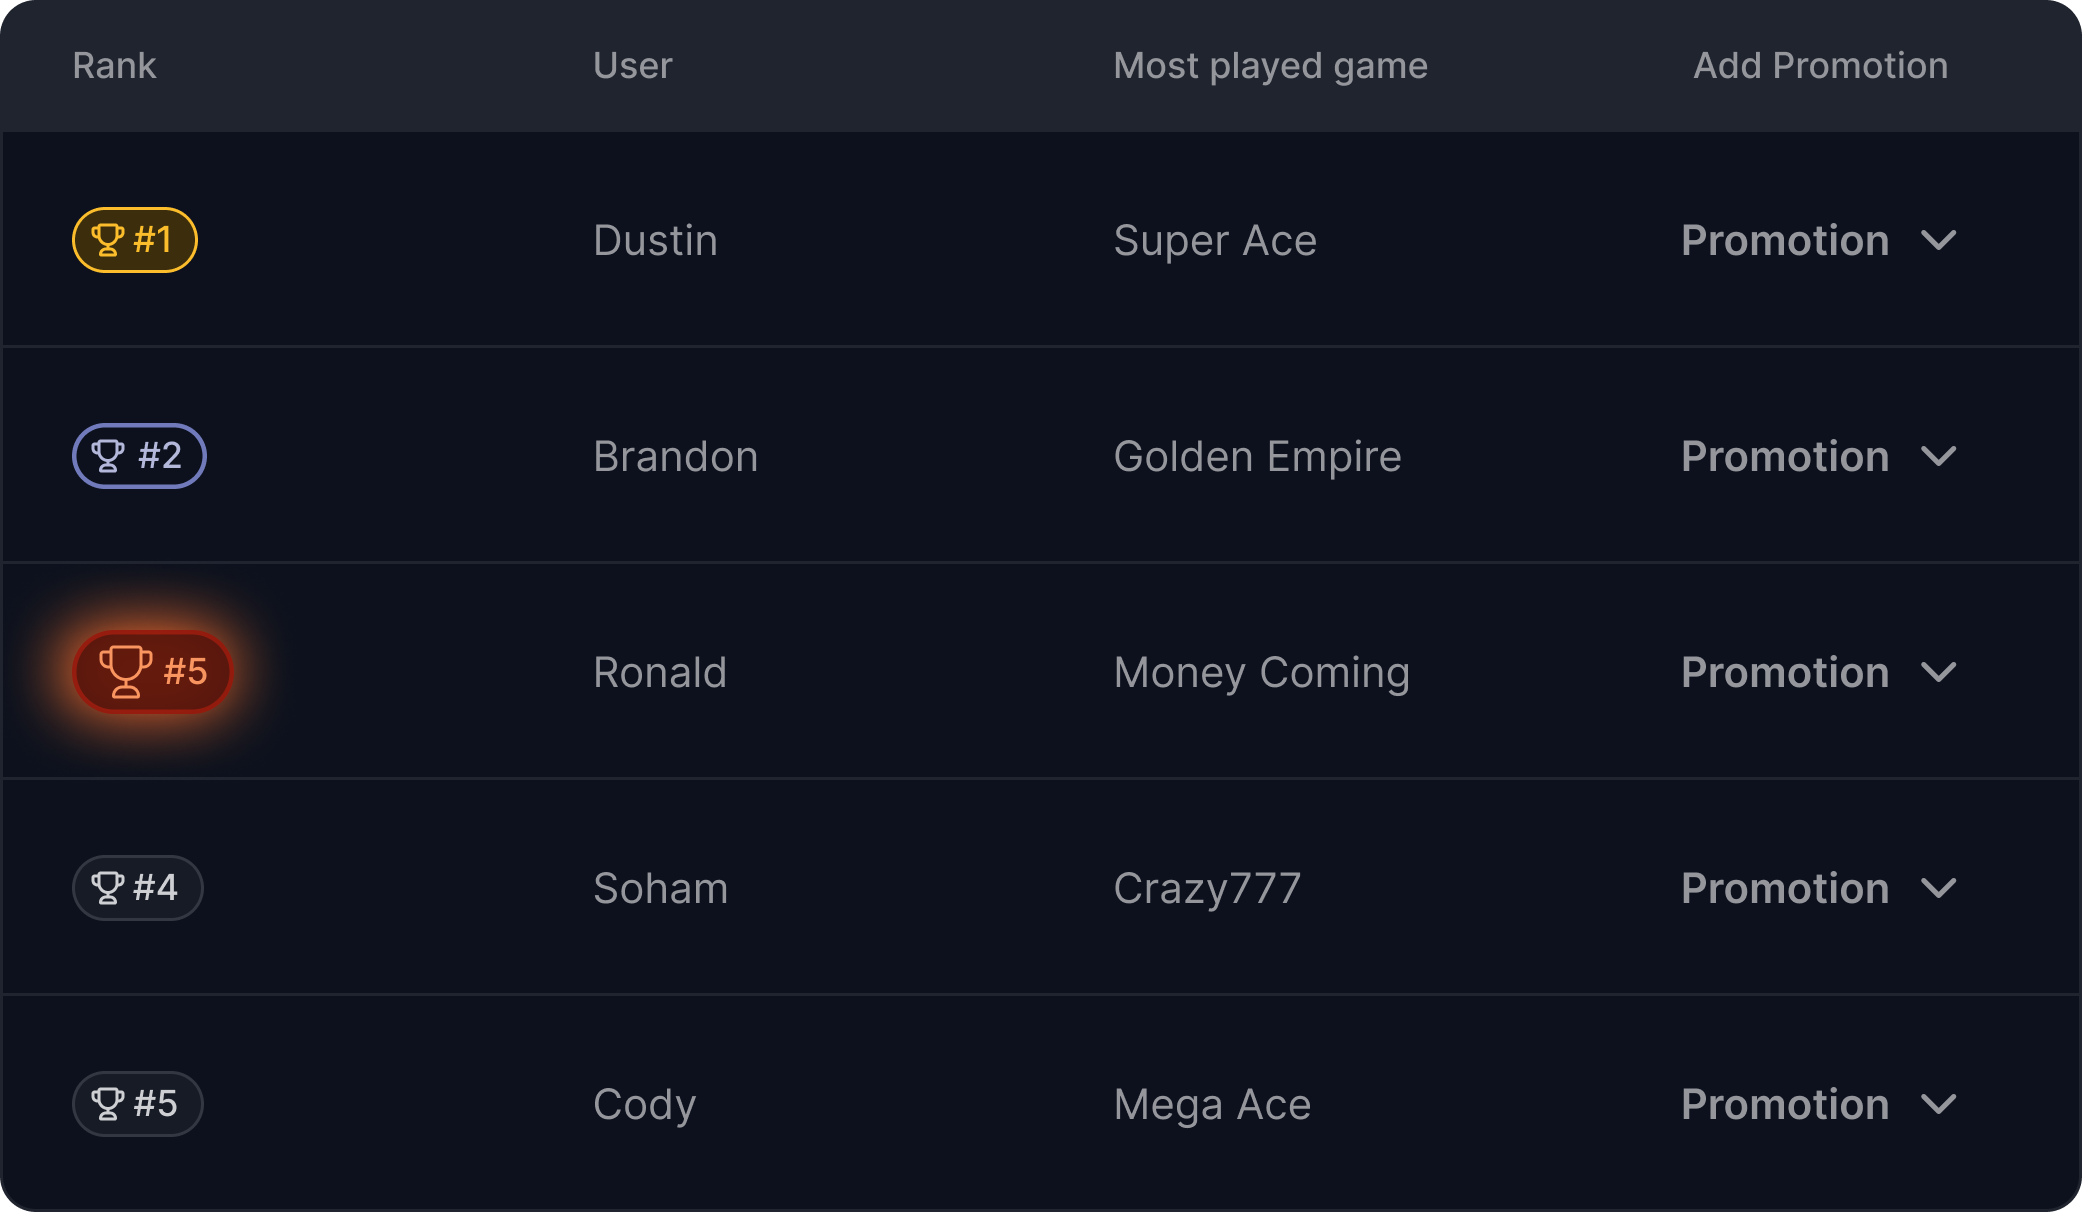The image size is (2082, 1212).
Task: Expand Ronald's Promotion dropdown chevron
Action: (1938, 673)
